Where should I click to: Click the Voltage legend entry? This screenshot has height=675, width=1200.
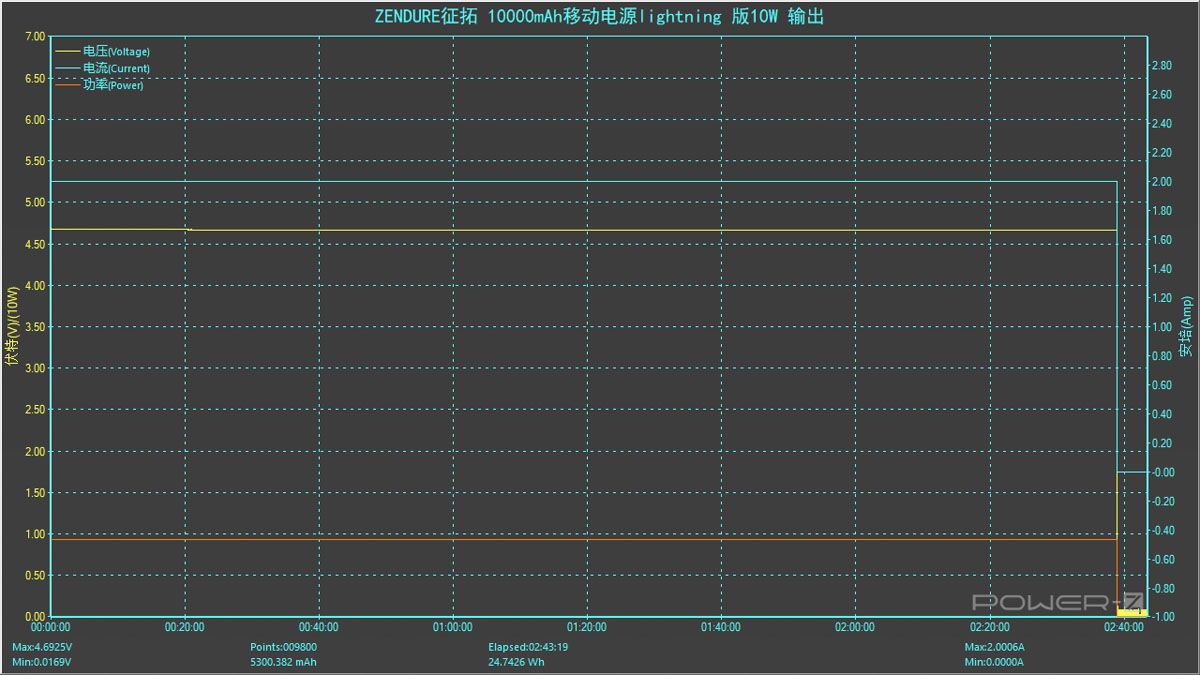click(116, 51)
